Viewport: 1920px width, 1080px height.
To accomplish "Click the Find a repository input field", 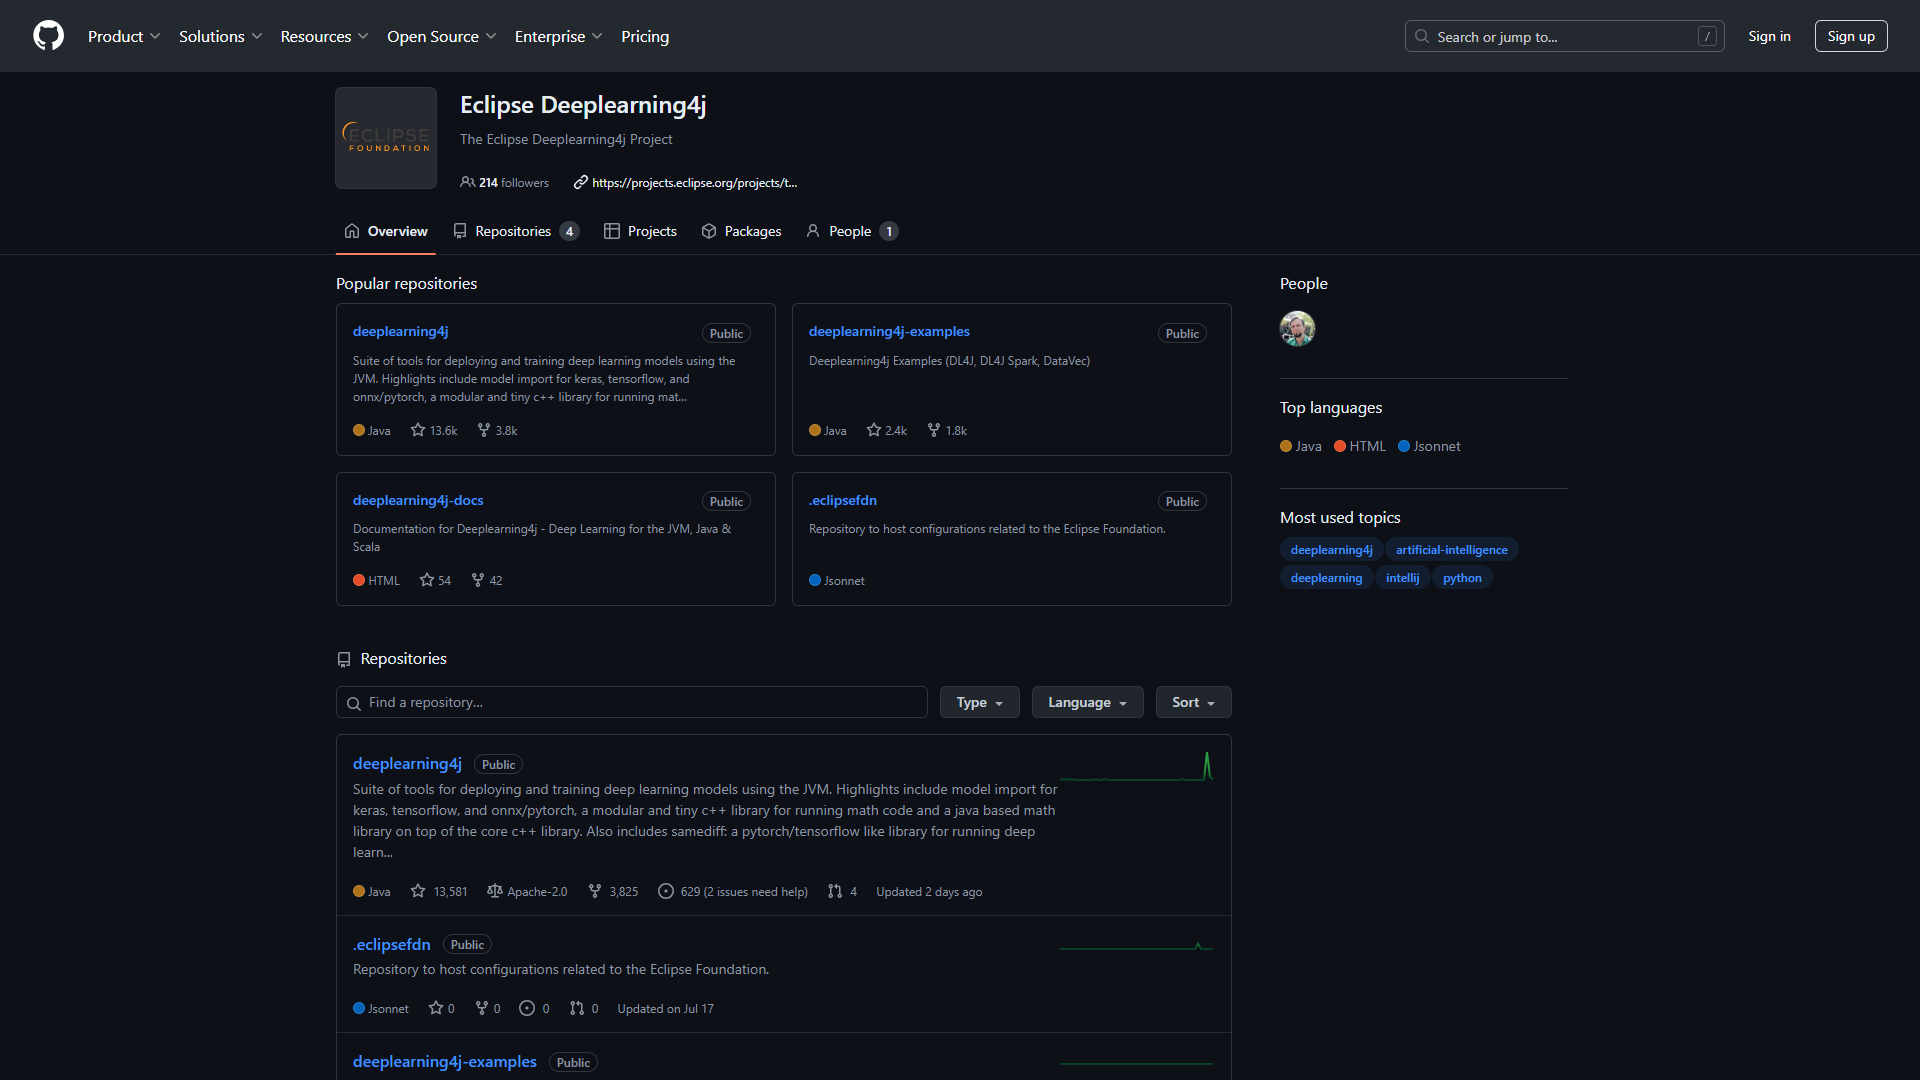I will pos(632,702).
